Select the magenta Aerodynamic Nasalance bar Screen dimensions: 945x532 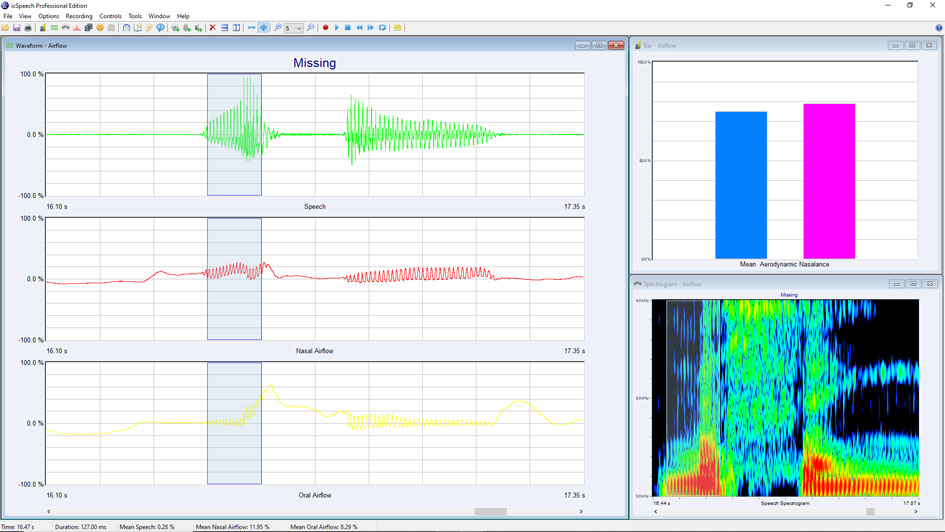829,181
